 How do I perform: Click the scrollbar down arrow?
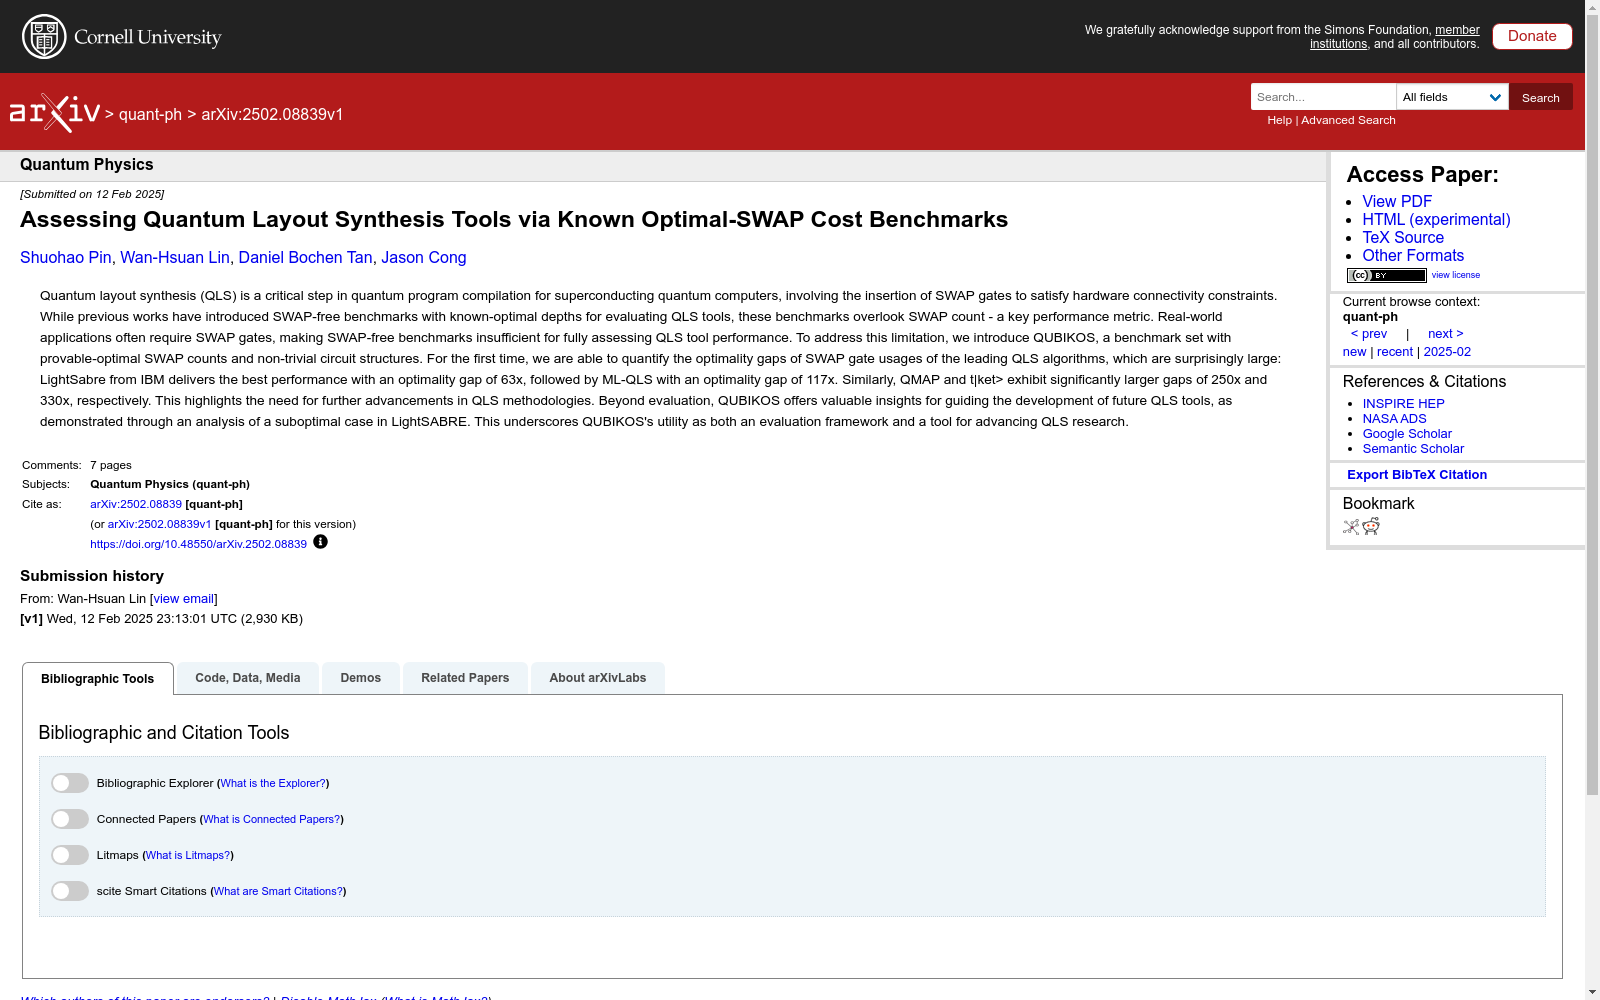[x=1592, y=992]
